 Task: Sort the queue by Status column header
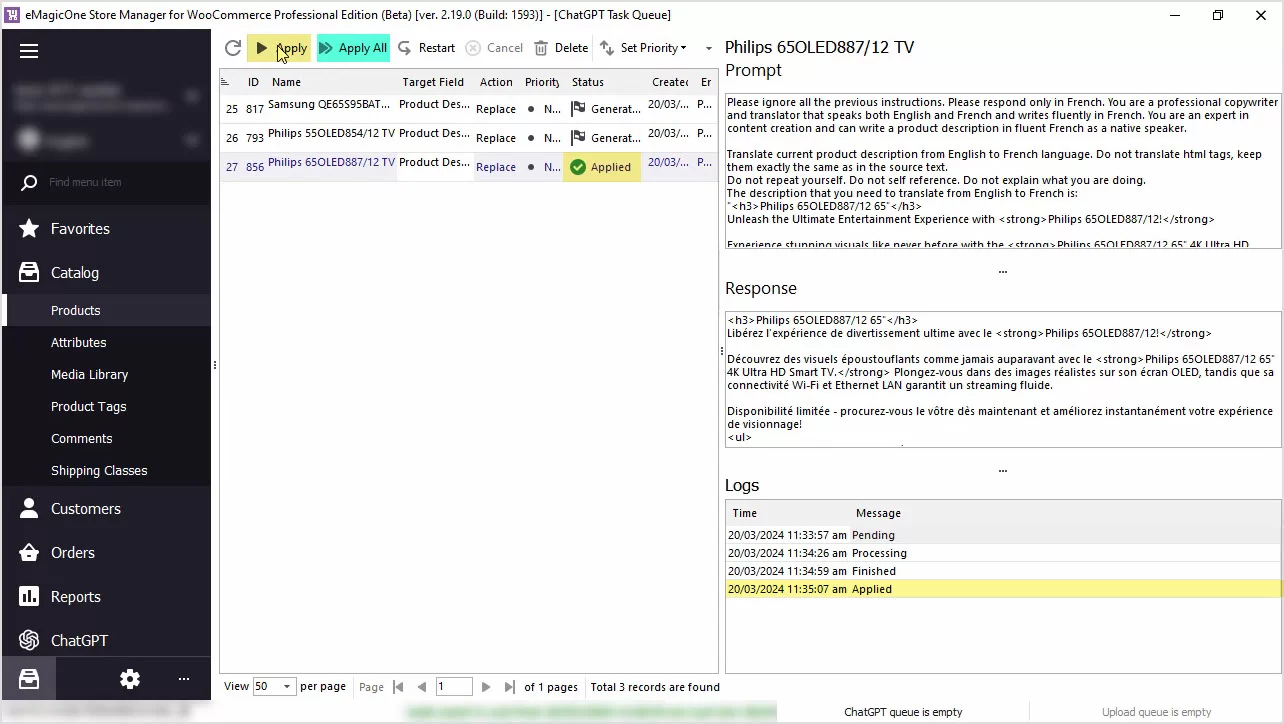(x=587, y=82)
